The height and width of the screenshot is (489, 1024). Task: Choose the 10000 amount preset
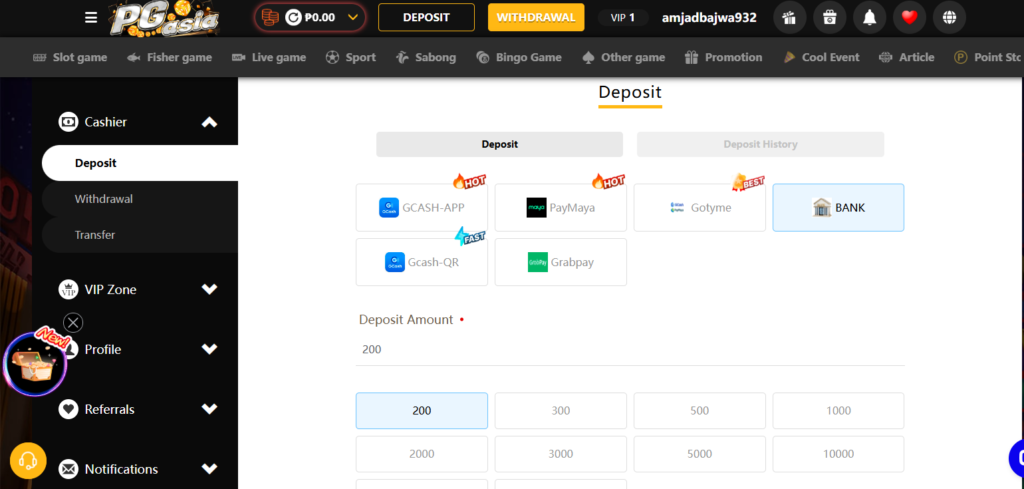pos(839,454)
